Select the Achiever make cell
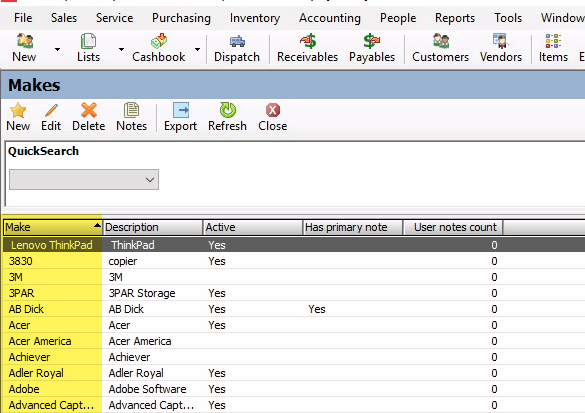The image size is (585, 413). point(53,357)
